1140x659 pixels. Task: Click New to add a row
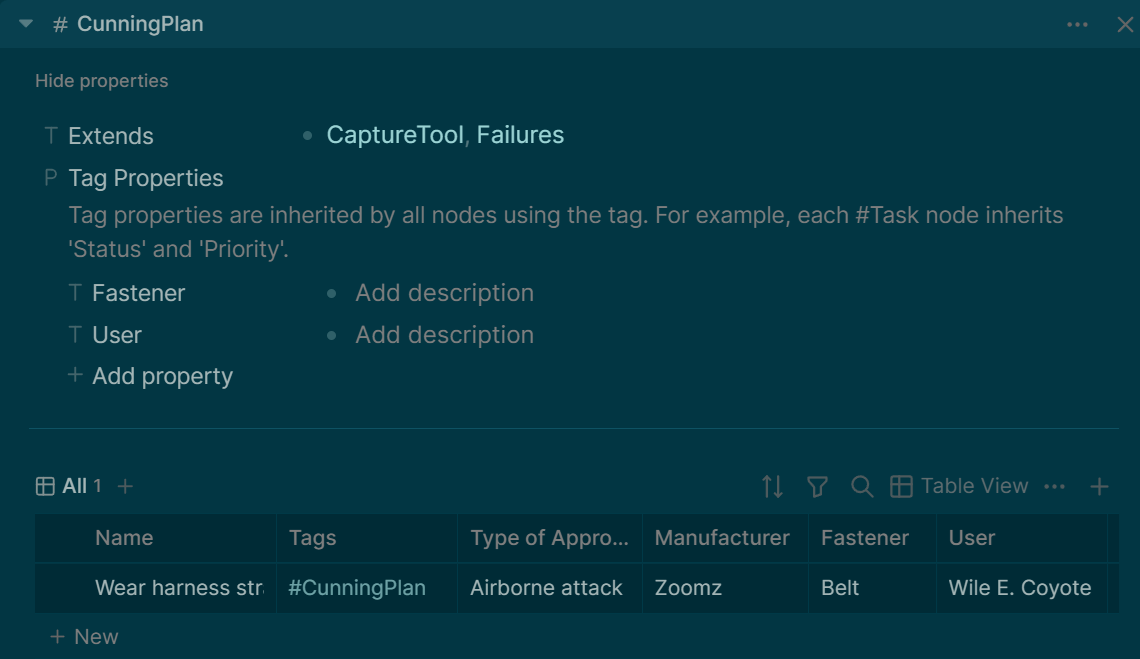pos(85,637)
